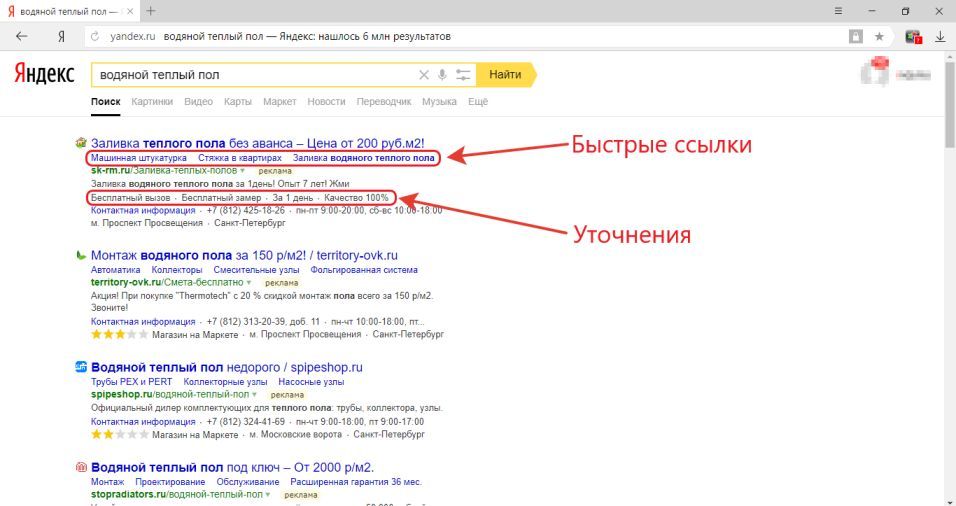The height and width of the screenshot is (506, 956).
Task: Open the user avatar in the top right
Action: click(x=876, y=71)
